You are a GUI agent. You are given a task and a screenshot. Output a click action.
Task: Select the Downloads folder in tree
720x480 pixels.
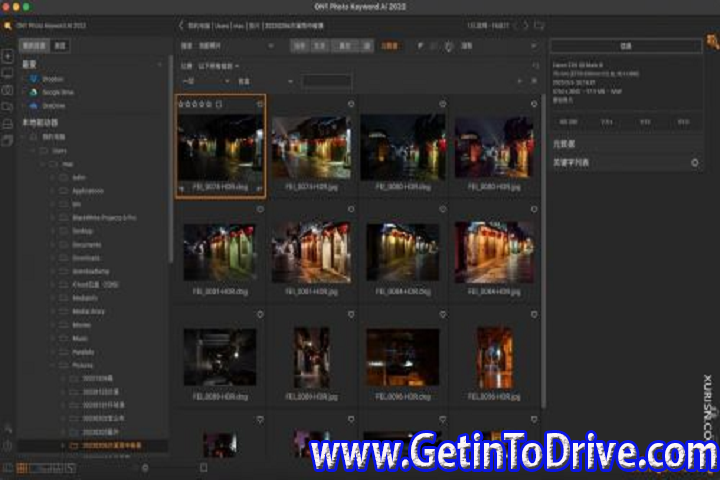click(85, 258)
